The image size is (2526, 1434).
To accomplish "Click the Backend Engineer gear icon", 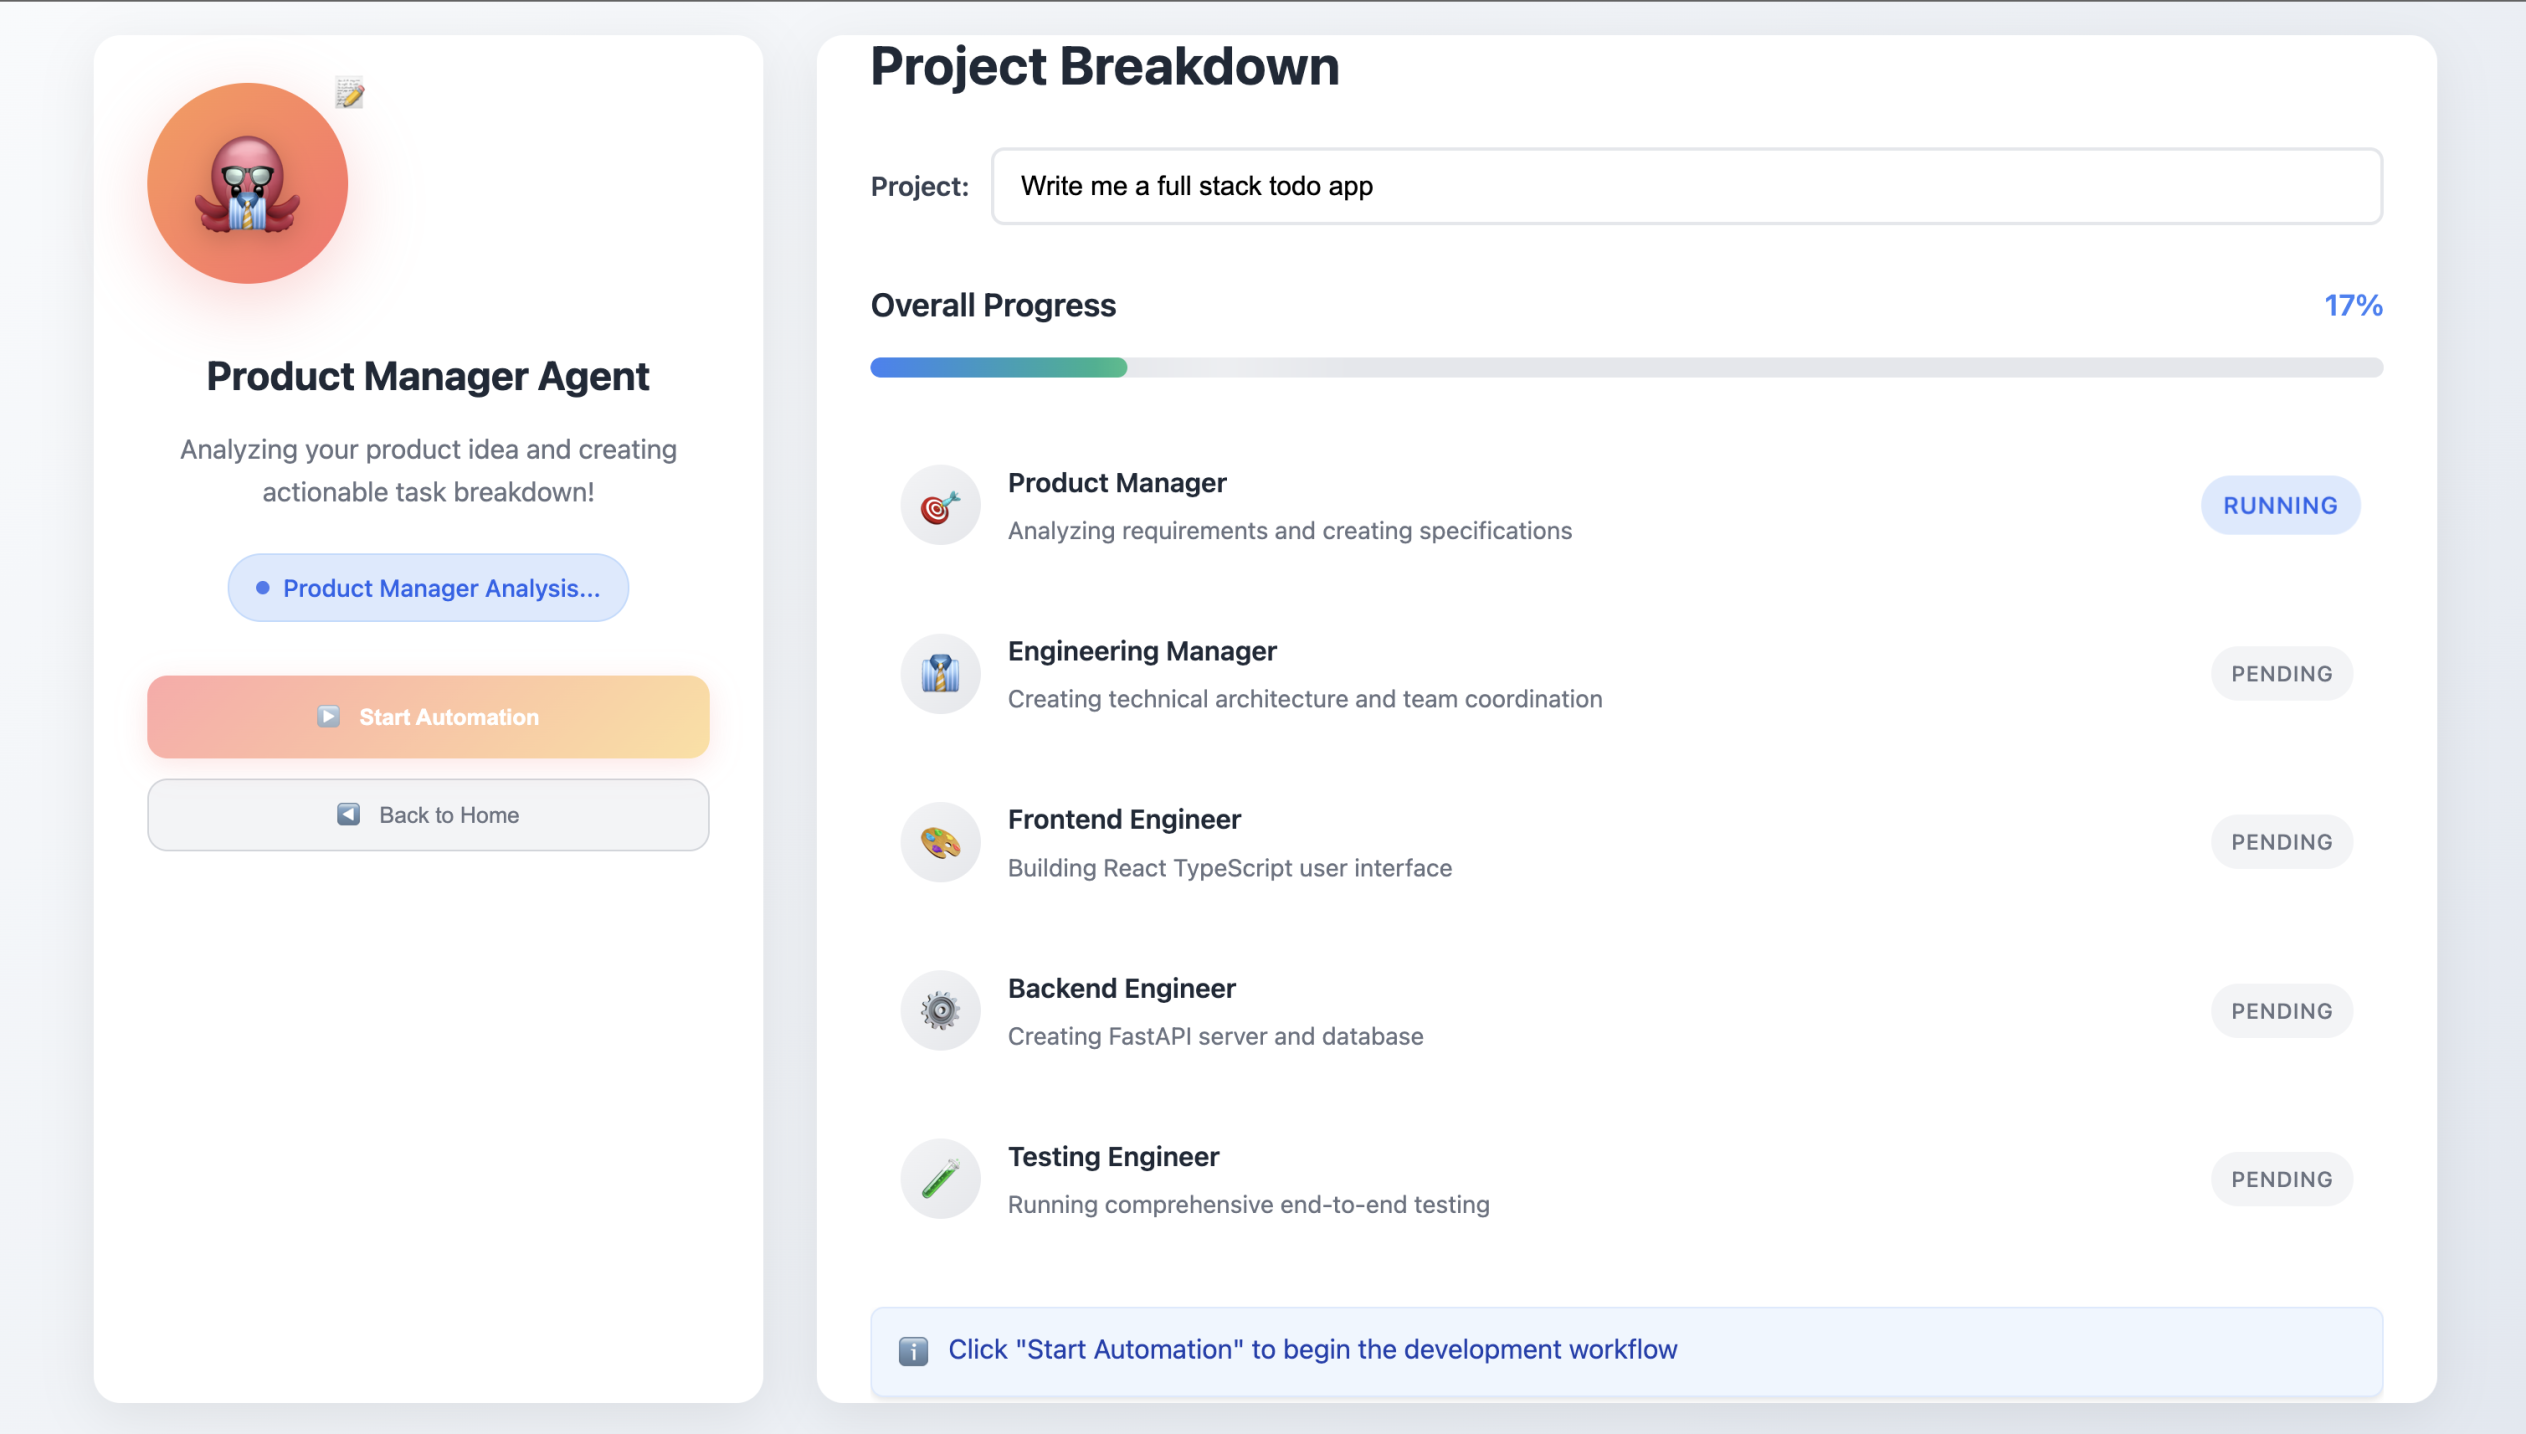I will 939,1011.
